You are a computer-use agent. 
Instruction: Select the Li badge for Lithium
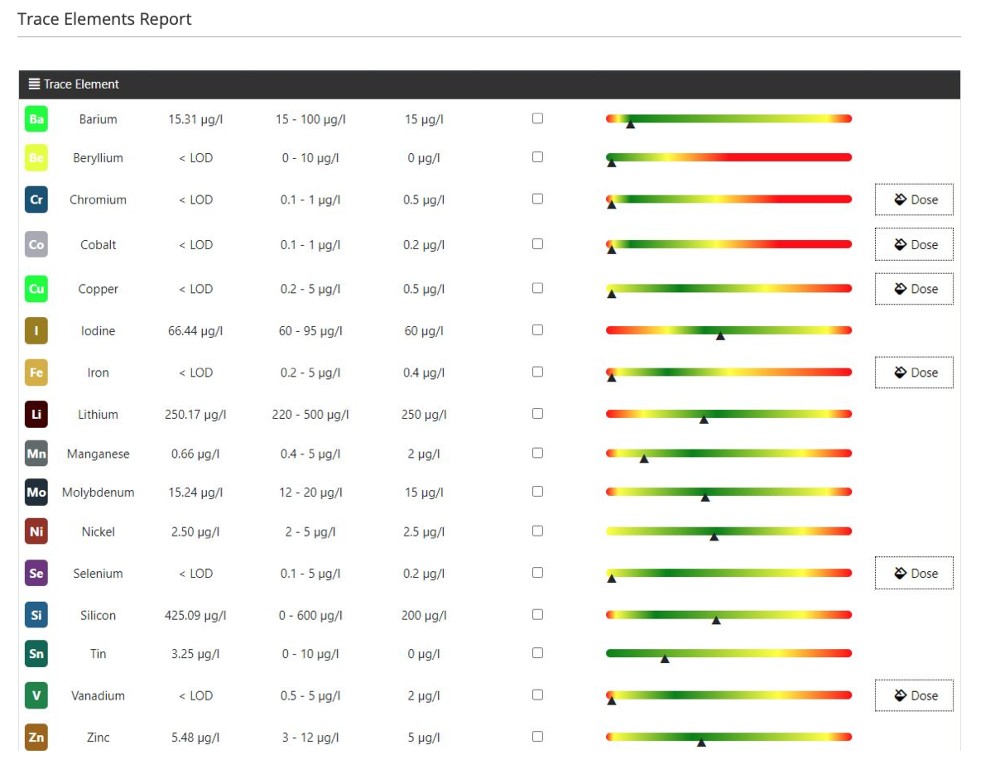tap(36, 414)
